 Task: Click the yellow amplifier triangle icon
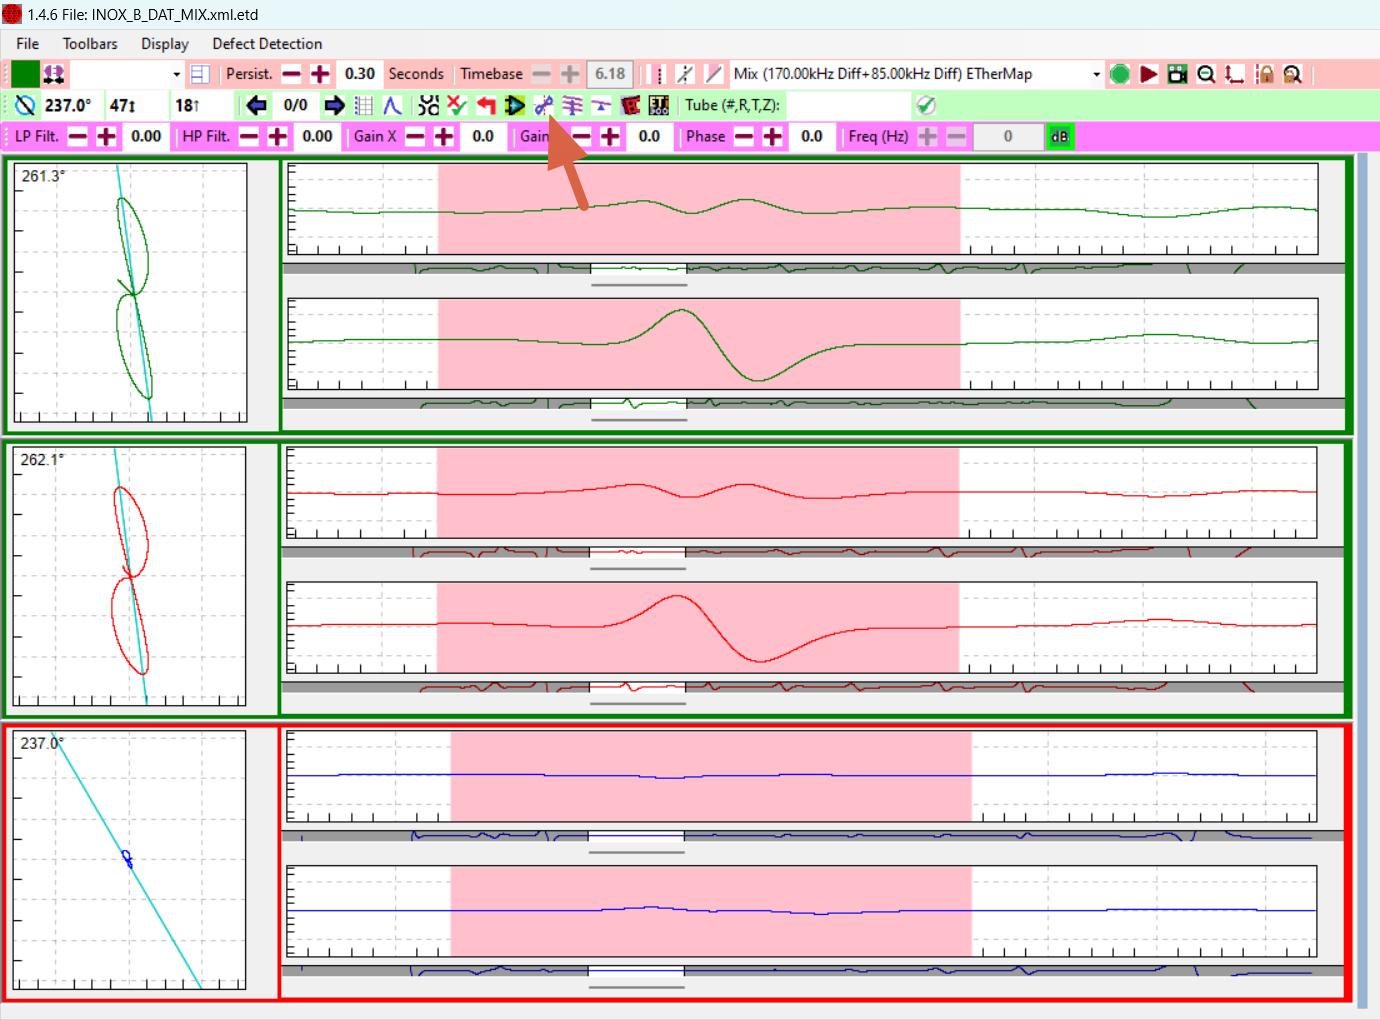(515, 105)
